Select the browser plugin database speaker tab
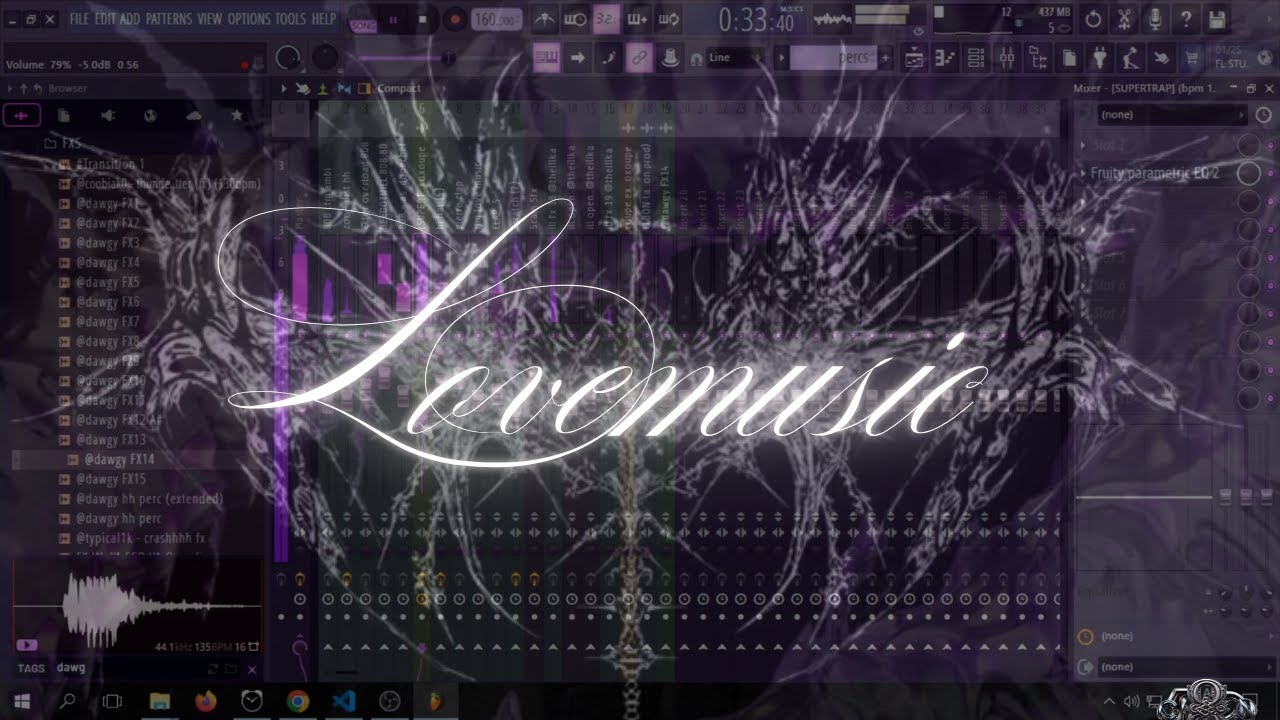This screenshot has width=1280, height=720. [x=108, y=116]
